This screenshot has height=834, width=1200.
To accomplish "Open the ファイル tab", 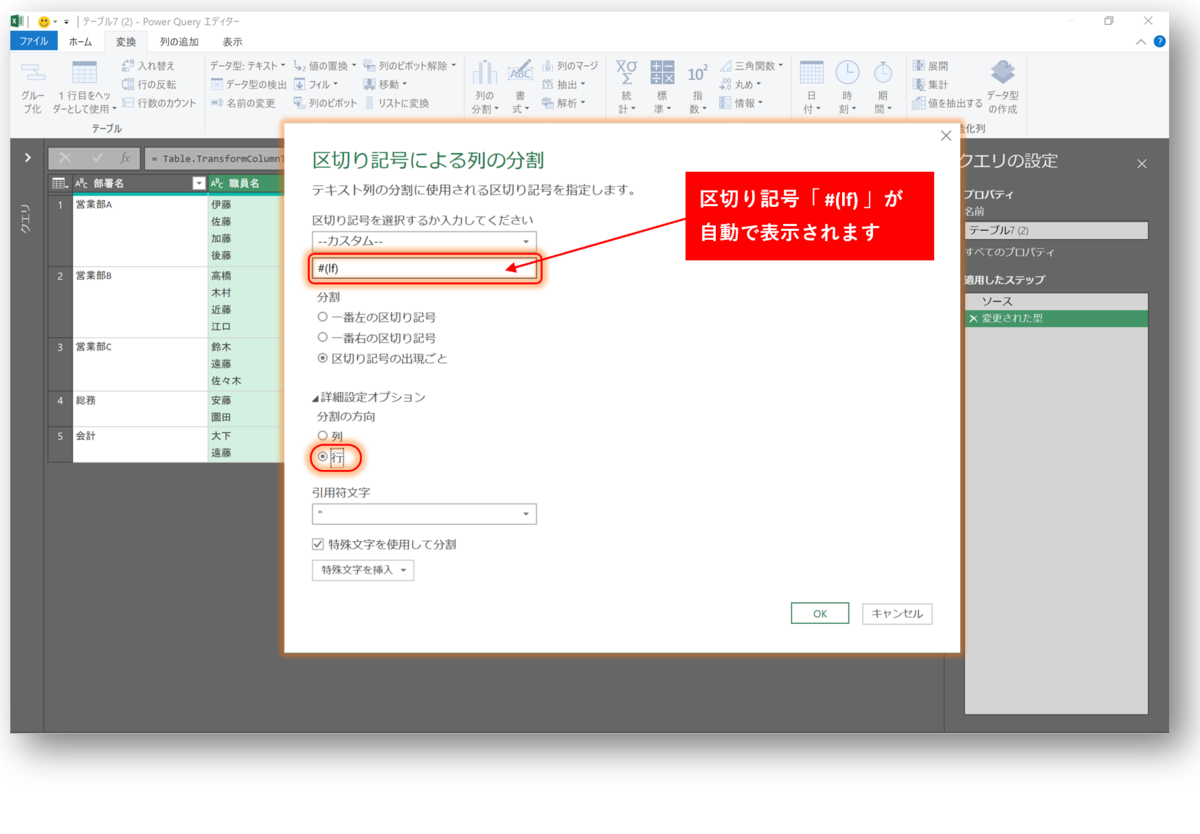I will [x=33, y=41].
